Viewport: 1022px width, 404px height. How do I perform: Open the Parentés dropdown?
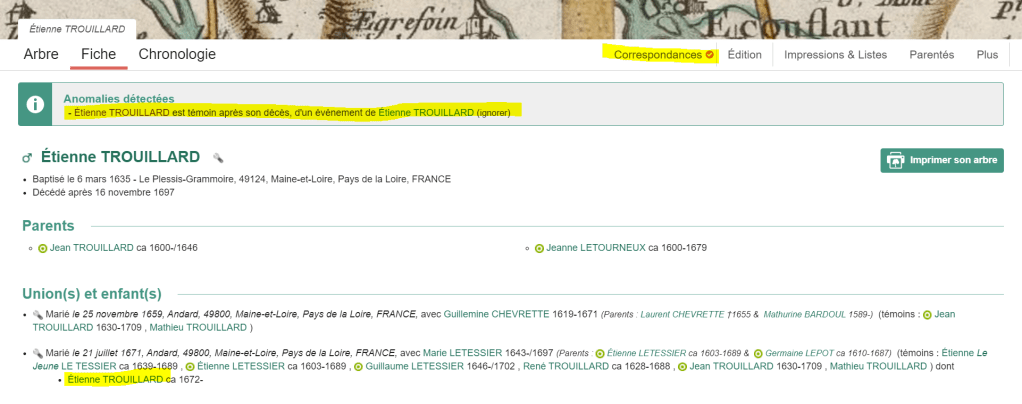coord(931,55)
